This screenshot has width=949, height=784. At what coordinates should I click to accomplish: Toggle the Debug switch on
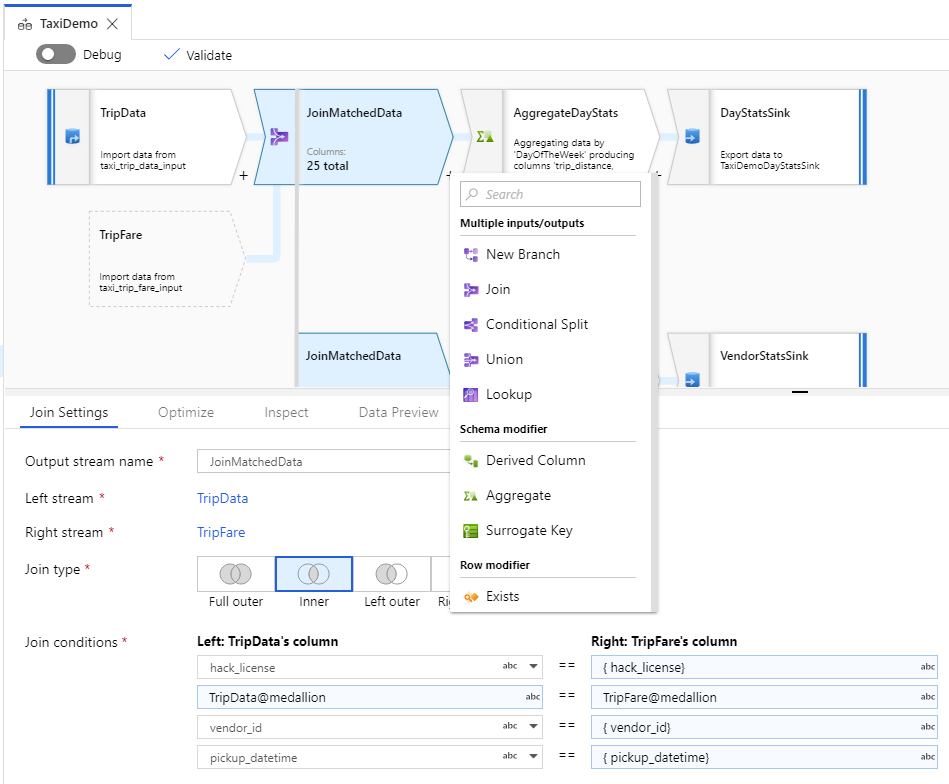tap(56, 55)
